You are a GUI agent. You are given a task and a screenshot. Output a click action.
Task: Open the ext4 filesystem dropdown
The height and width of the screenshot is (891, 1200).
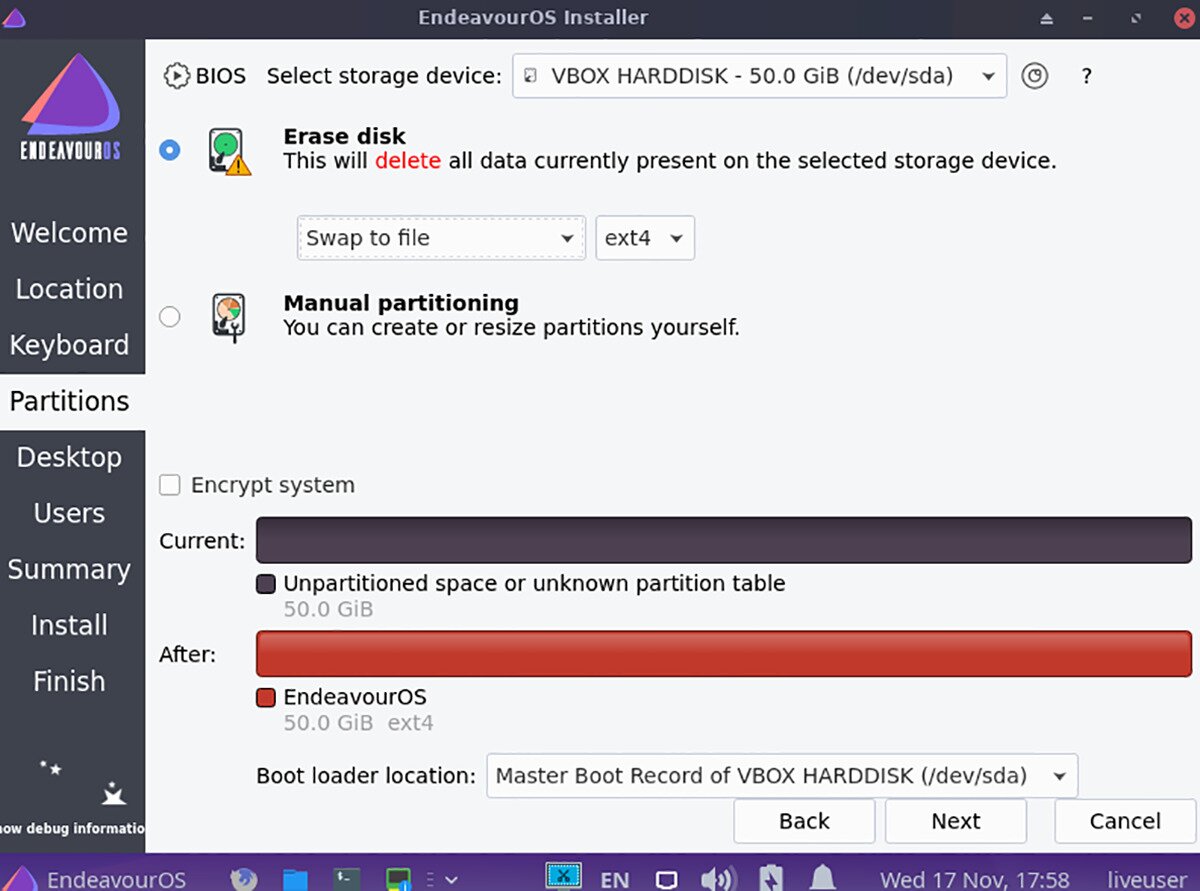pos(645,238)
